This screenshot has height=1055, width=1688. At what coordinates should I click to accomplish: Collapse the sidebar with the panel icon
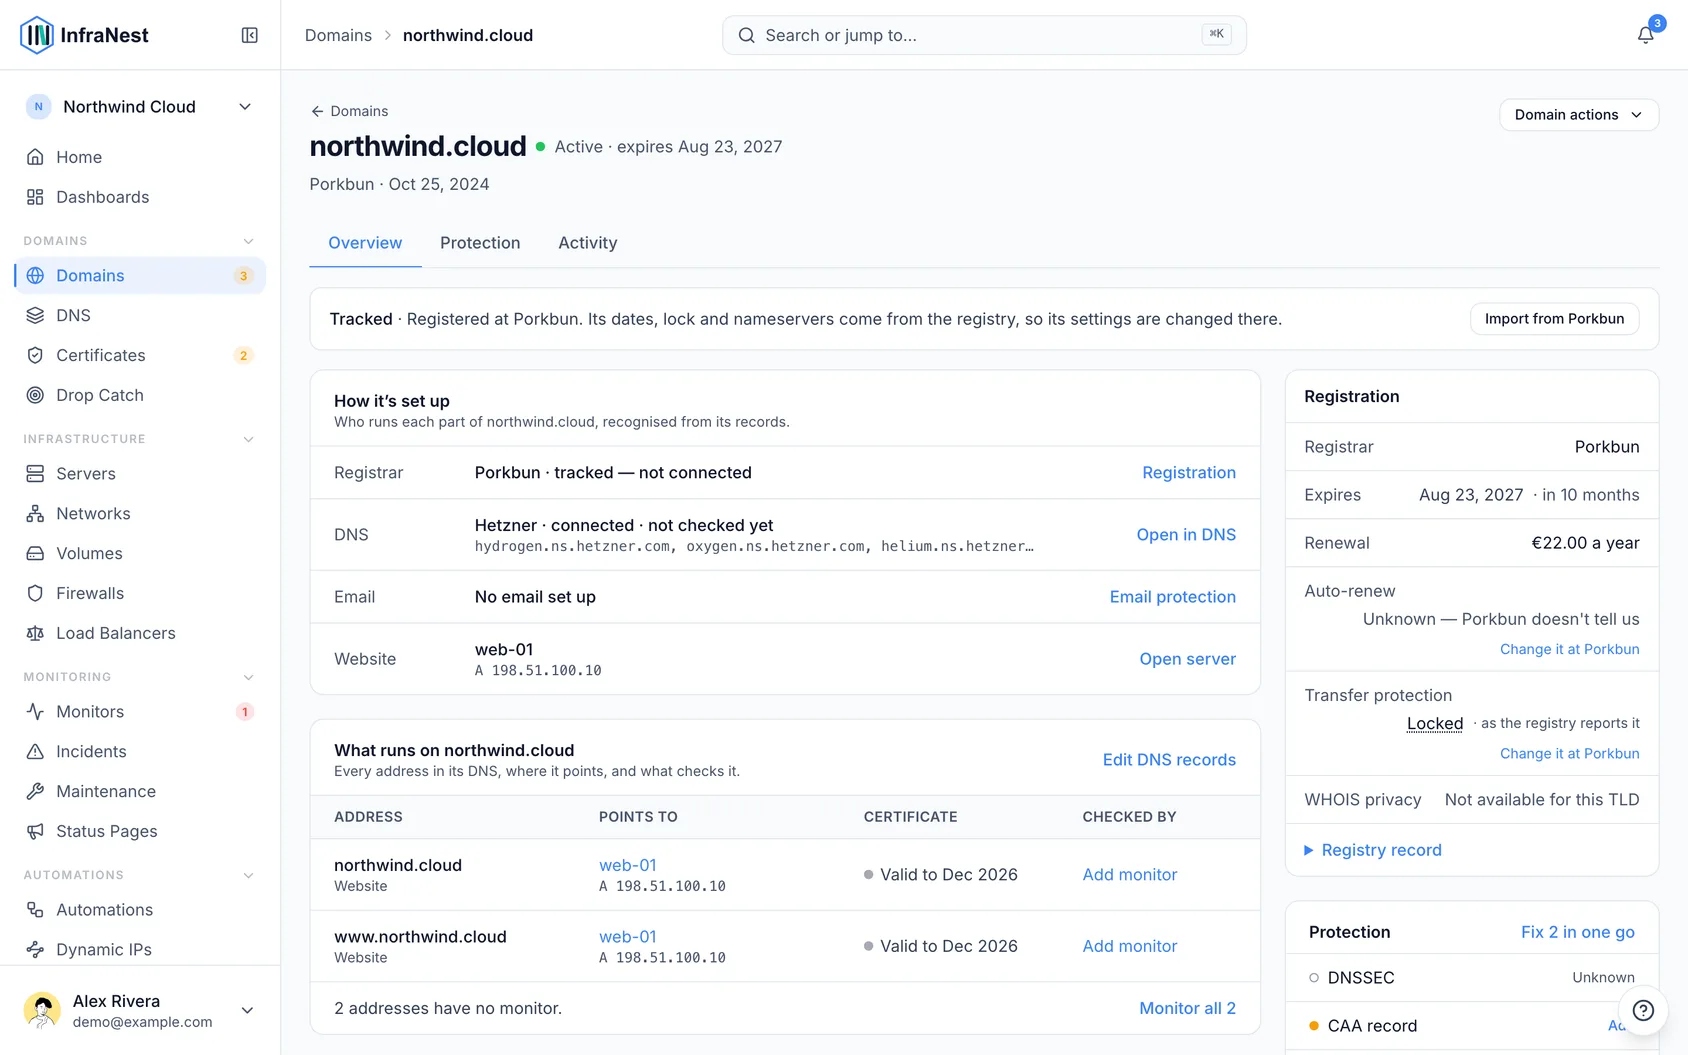(x=250, y=35)
